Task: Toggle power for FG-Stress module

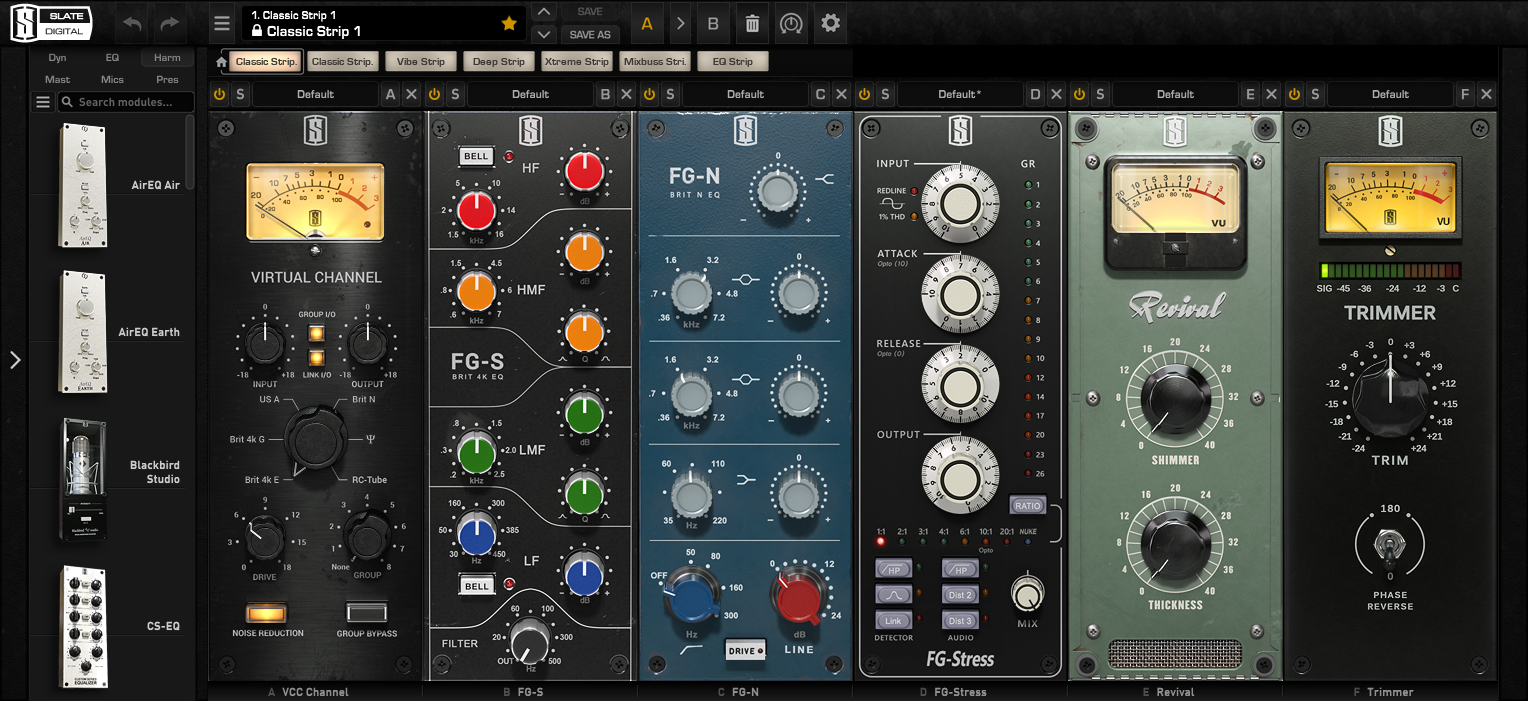Action: (x=865, y=94)
